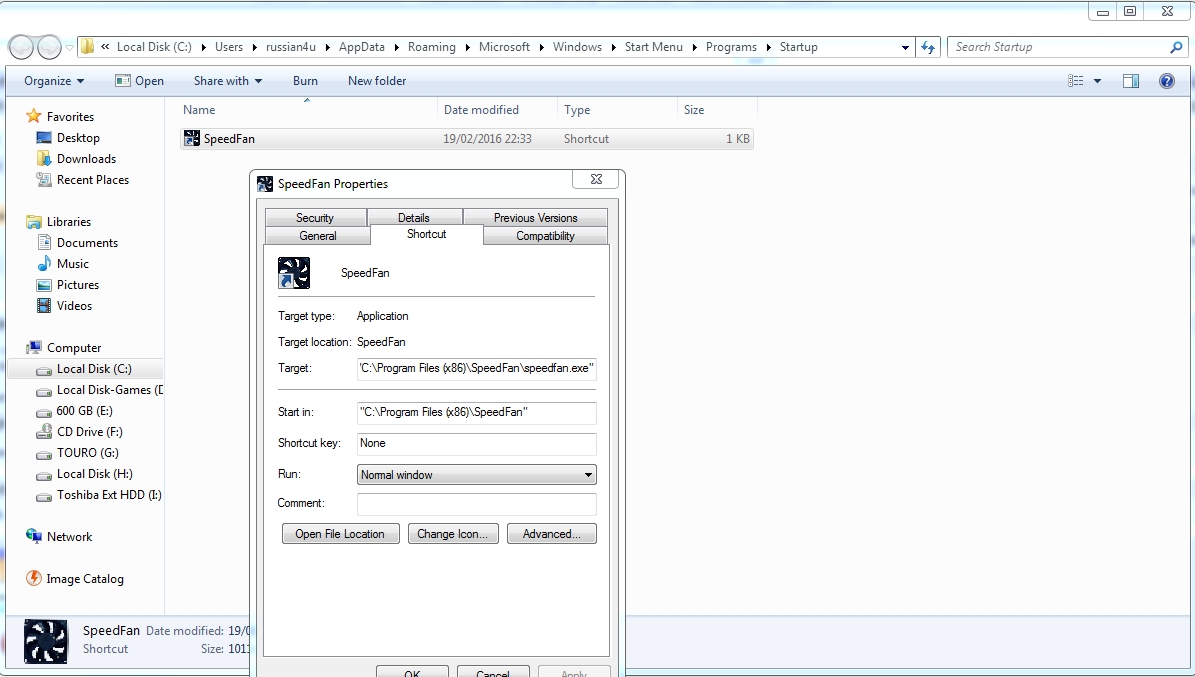Switch to the Security tab

coord(315,217)
